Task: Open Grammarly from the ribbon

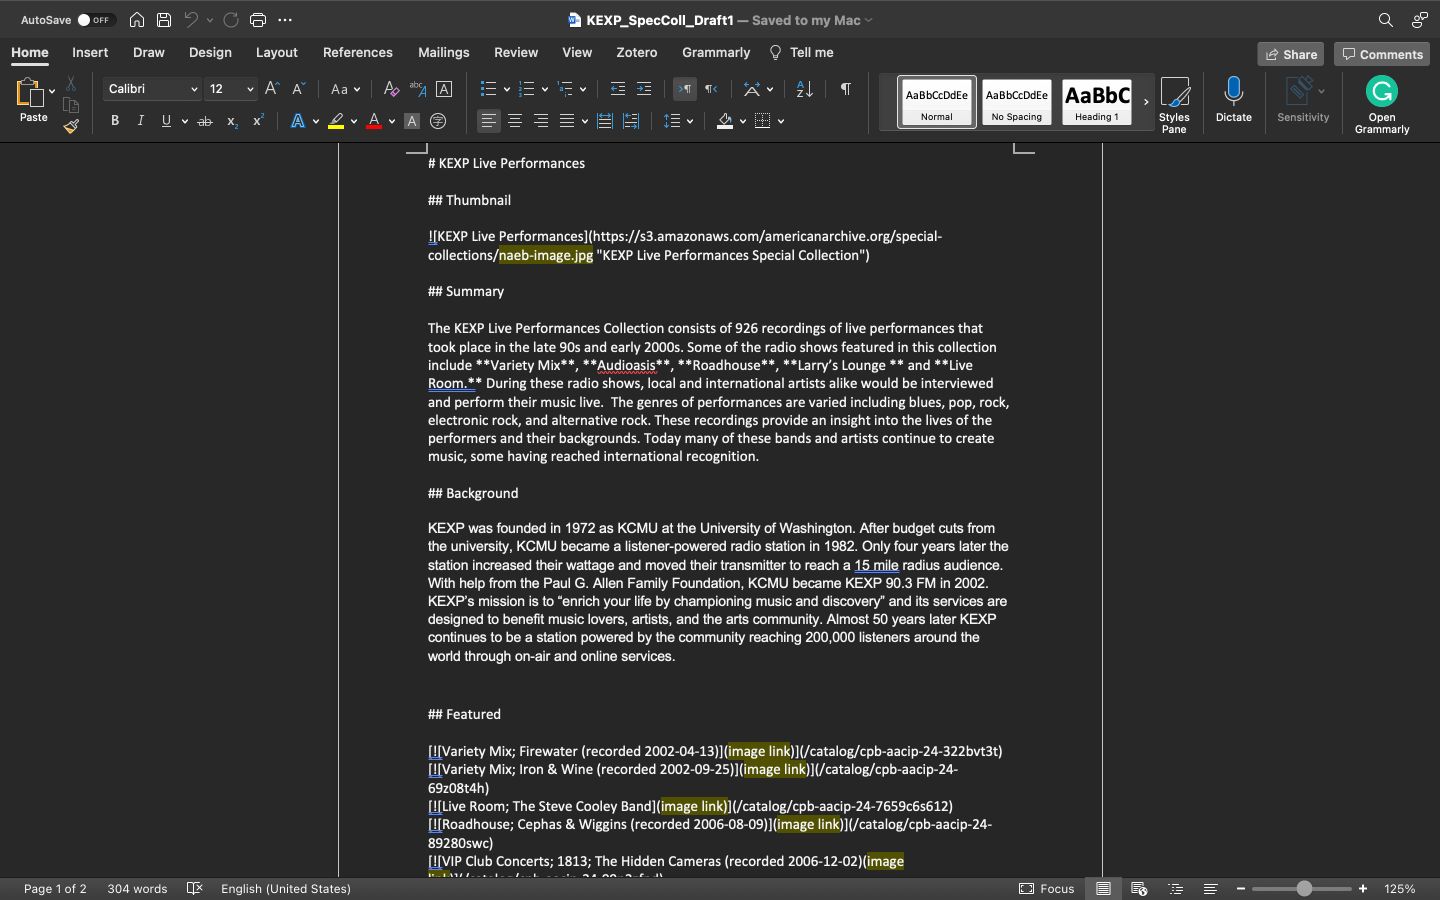Action: tap(1381, 104)
